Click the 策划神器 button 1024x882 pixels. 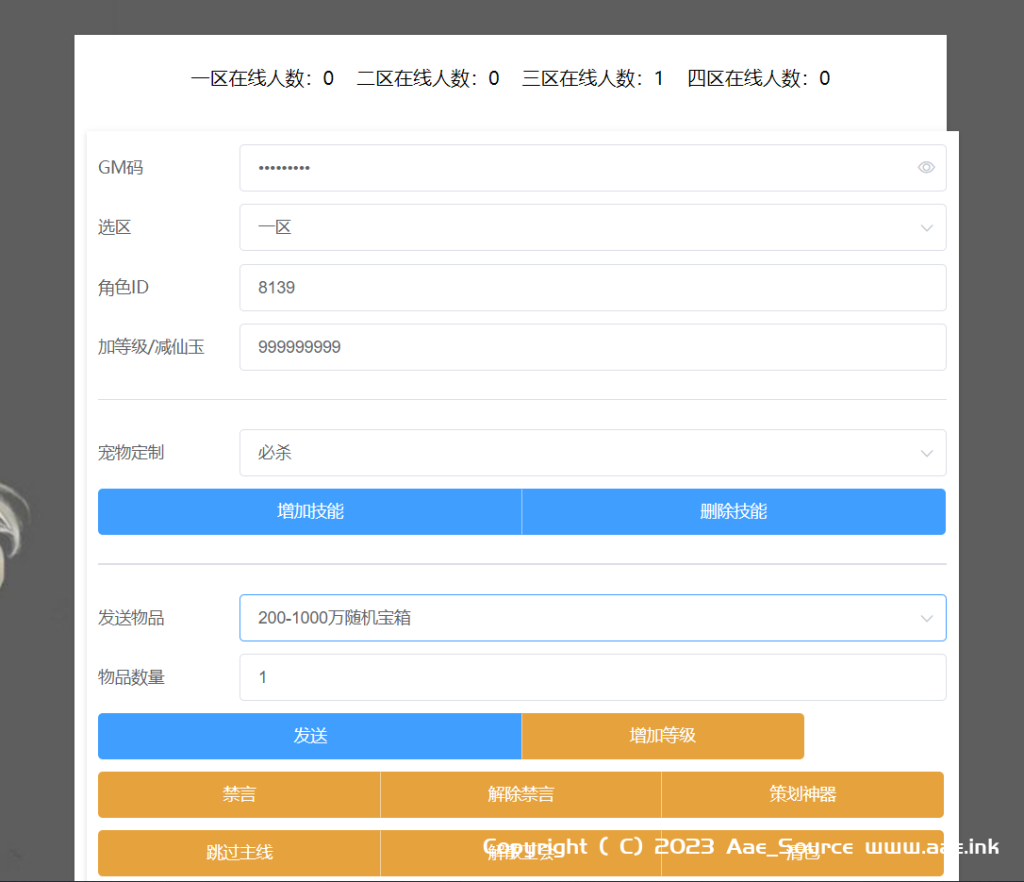(x=802, y=795)
